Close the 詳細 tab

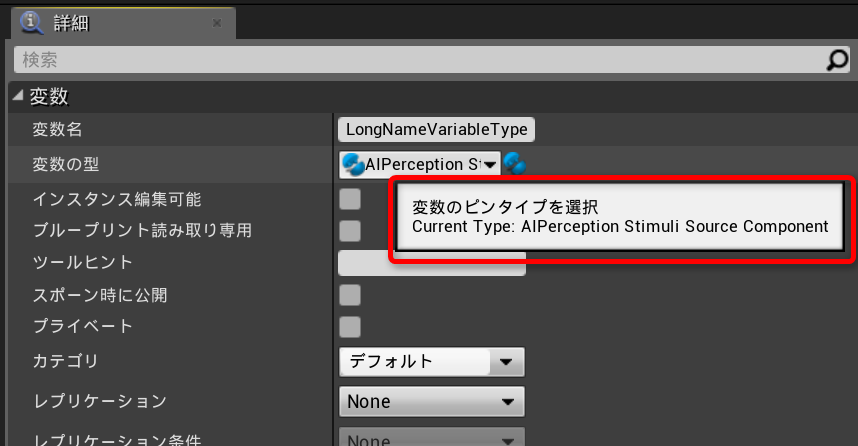(217, 23)
